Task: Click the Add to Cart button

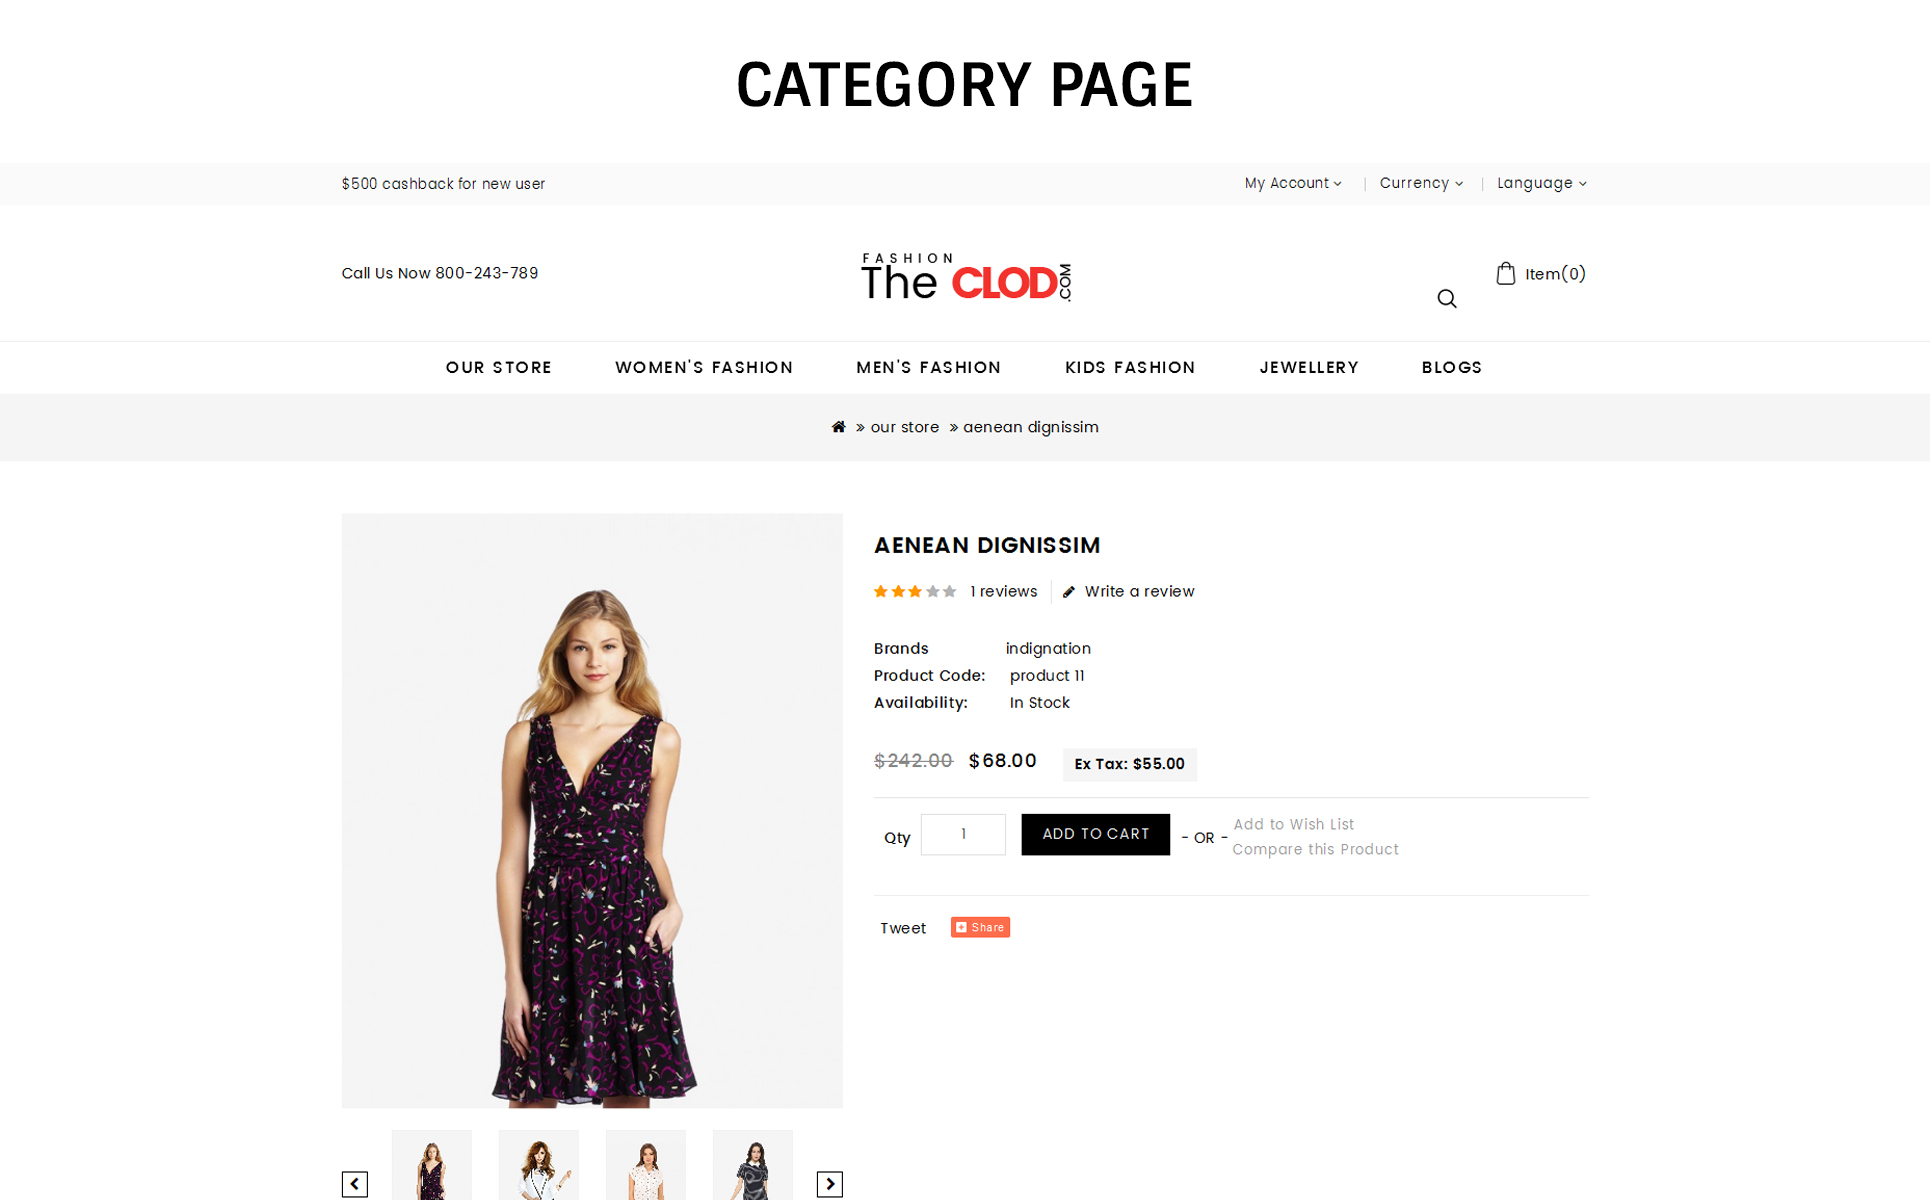Action: pos(1095,834)
